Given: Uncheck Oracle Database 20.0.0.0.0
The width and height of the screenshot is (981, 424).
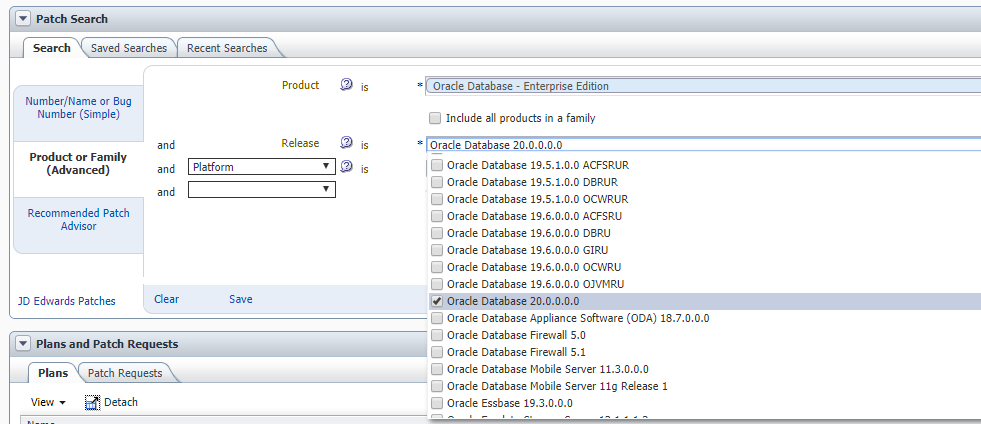Looking at the screenshot, I should pos(437,301).
